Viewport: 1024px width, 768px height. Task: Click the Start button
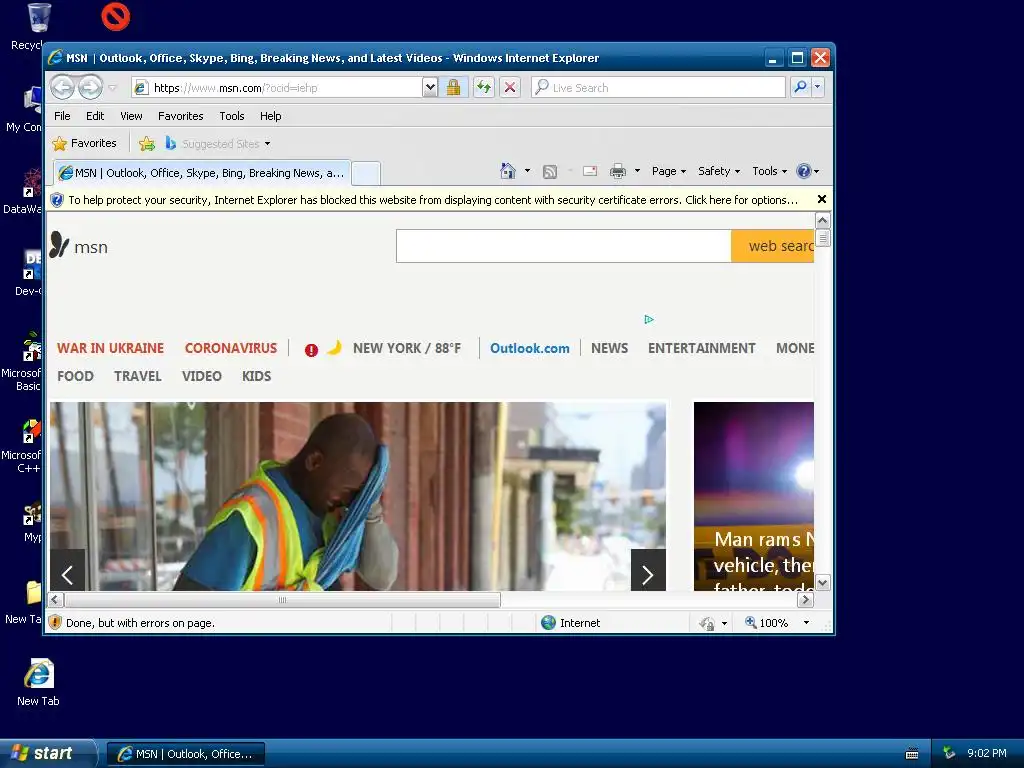pyautogui.click(x=47, y=753)
